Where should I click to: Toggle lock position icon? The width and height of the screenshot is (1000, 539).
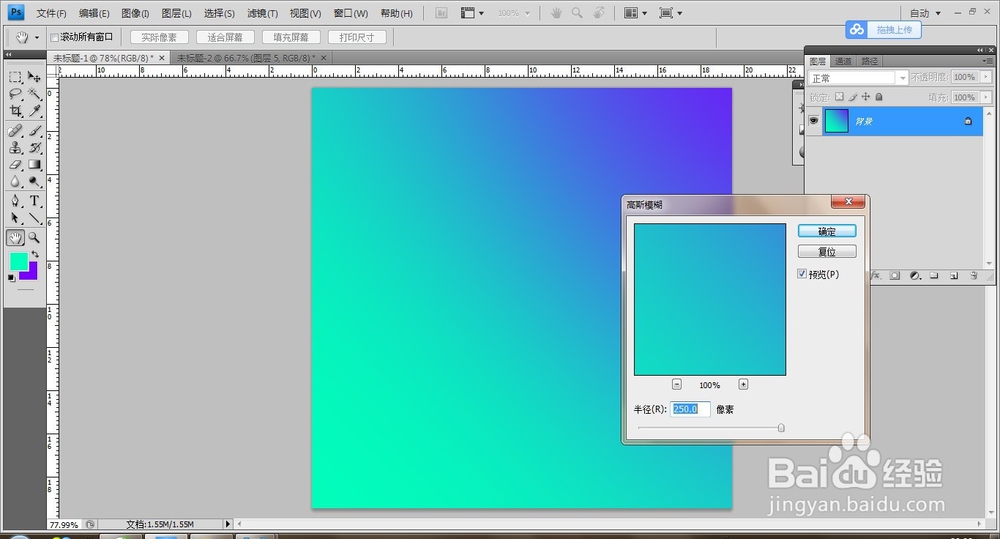point(865,97)
